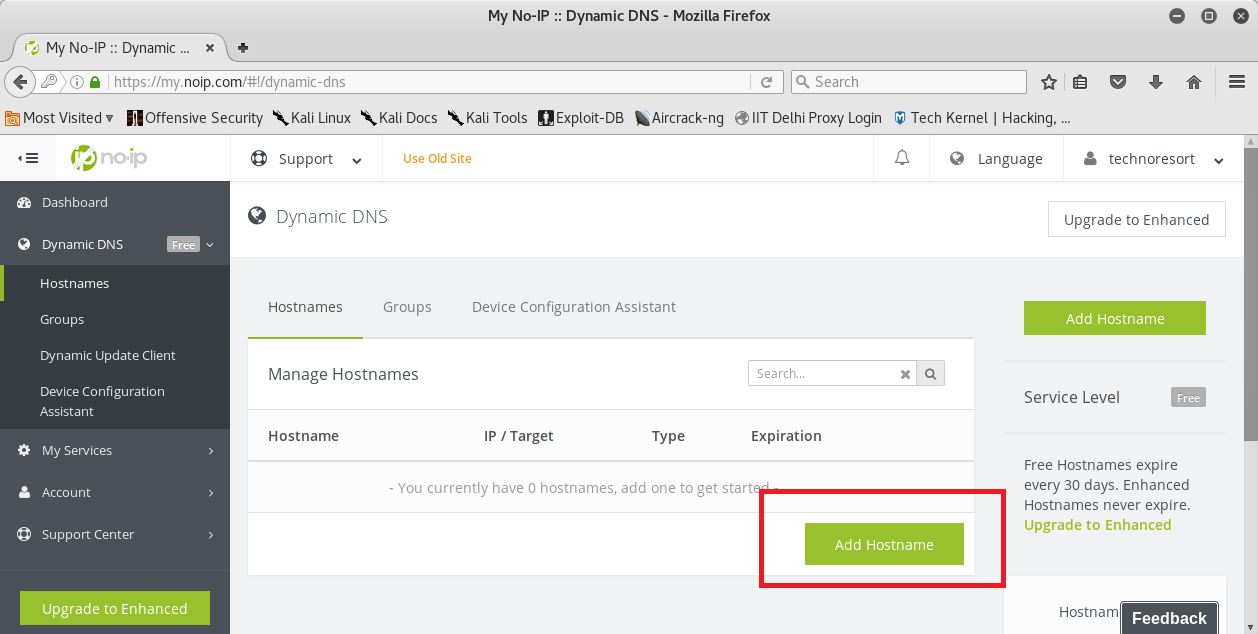
Task: Open Kali Tools bookmark
Action: tap(487, 117)
